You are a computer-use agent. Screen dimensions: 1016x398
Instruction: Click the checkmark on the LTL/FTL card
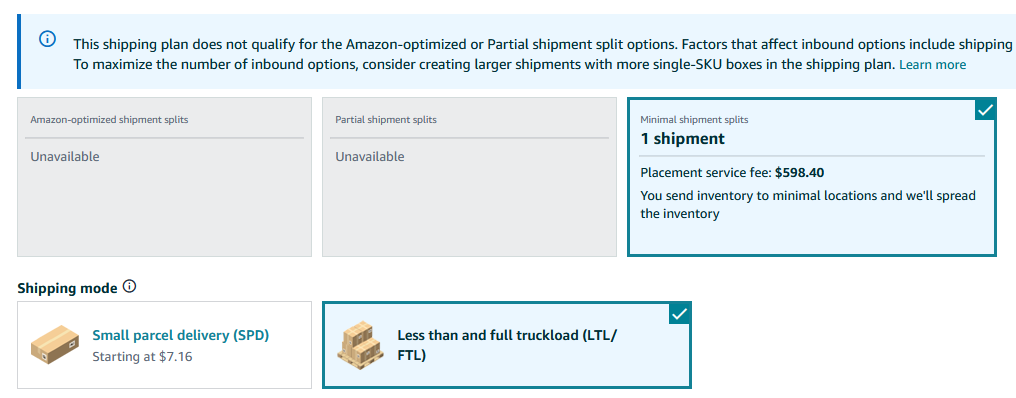tap(680, 314)
